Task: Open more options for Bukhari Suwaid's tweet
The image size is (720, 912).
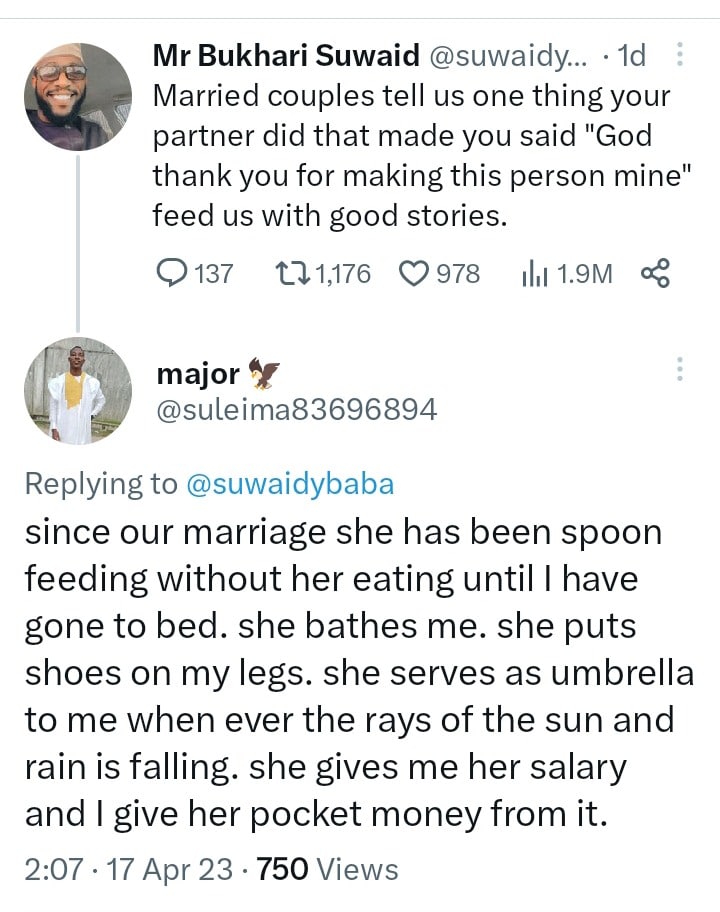Action: tap(680, 56)
